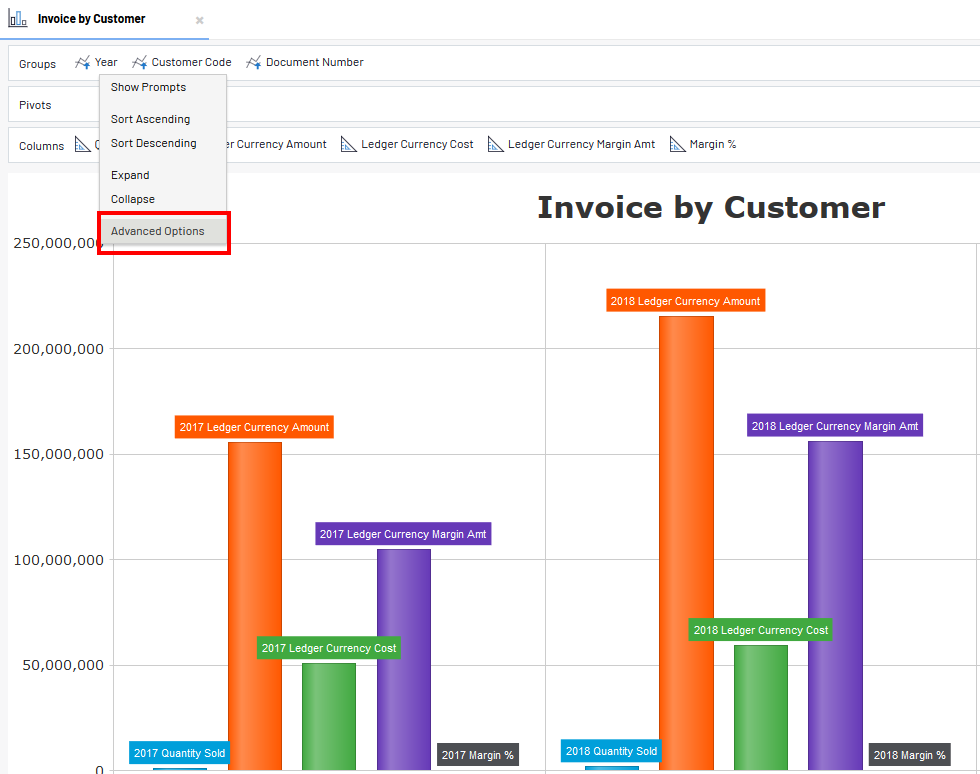
Task: Click the first column icon beside Columns label
Action: [x=83, y=145]
